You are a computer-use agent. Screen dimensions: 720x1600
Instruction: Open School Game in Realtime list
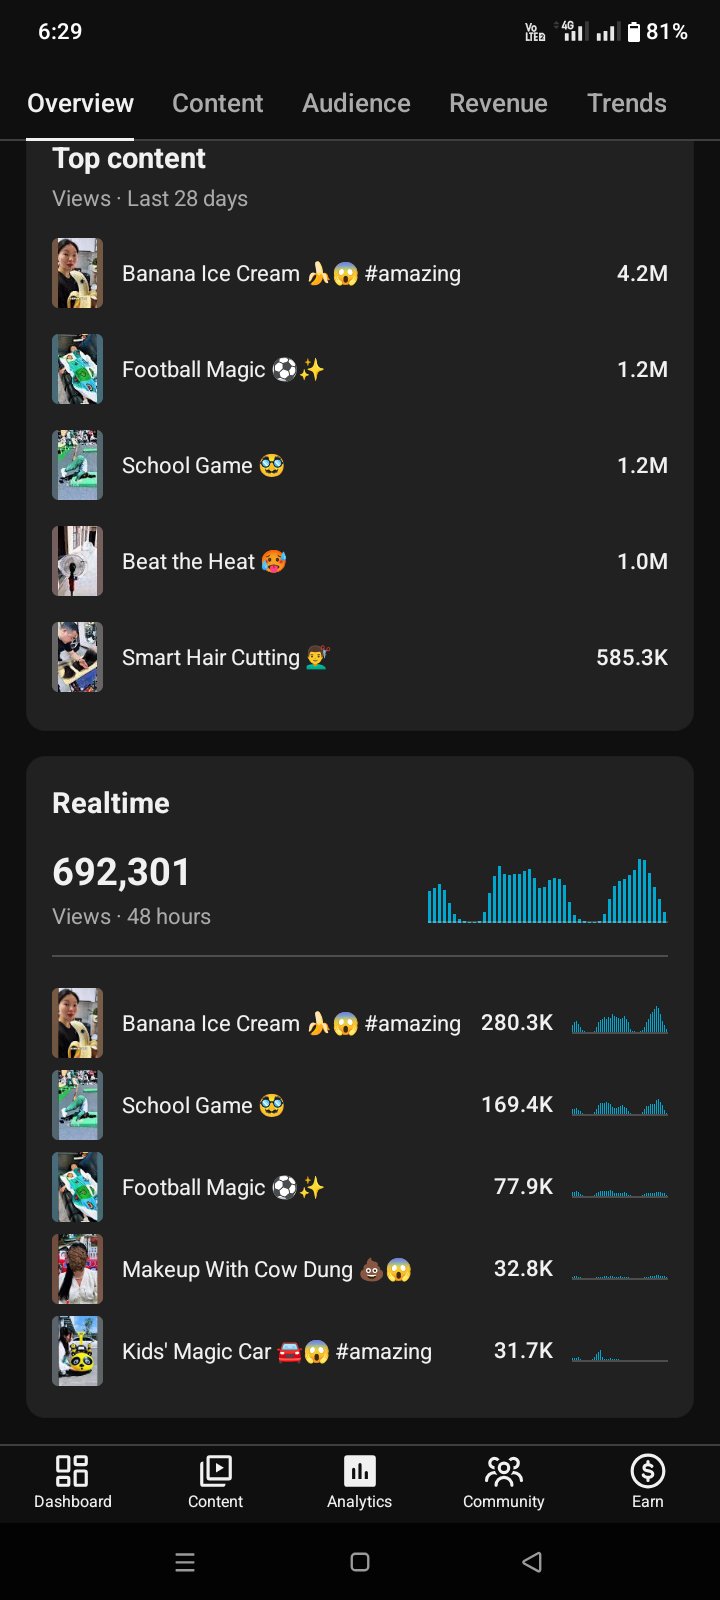360,1105
